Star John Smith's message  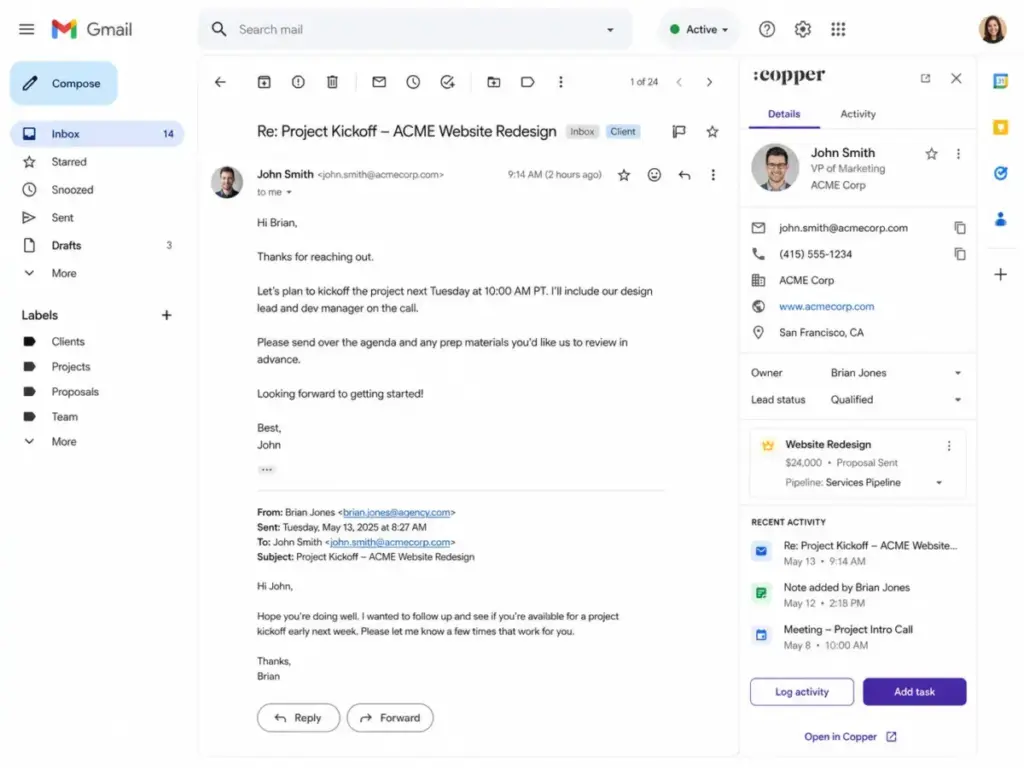(624, 175)
